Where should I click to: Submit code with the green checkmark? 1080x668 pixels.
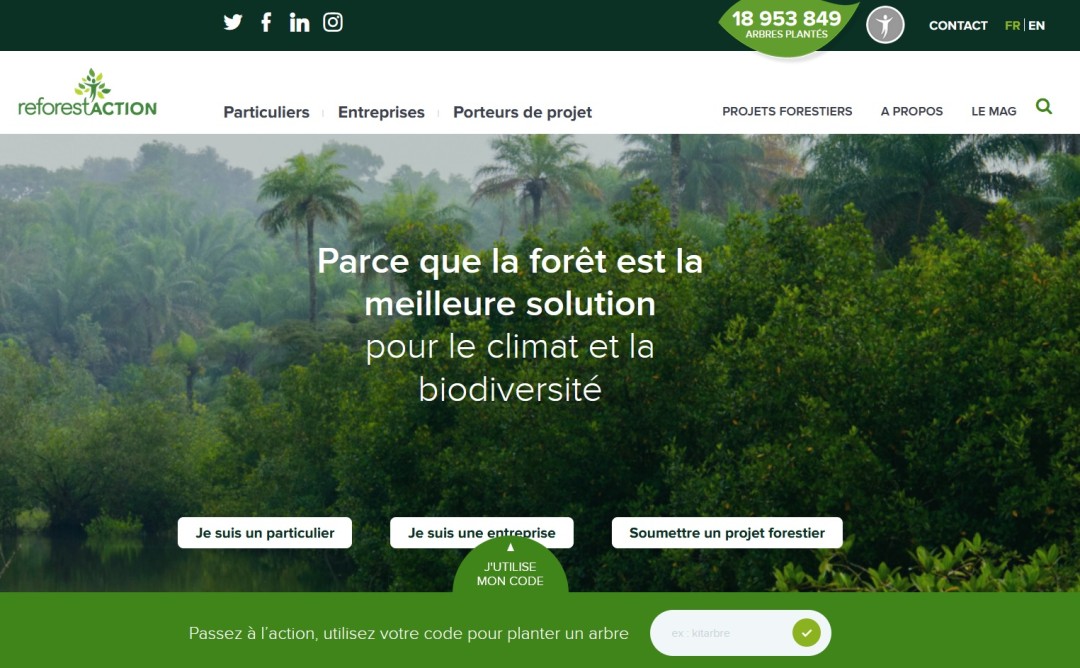coord(806,633)
